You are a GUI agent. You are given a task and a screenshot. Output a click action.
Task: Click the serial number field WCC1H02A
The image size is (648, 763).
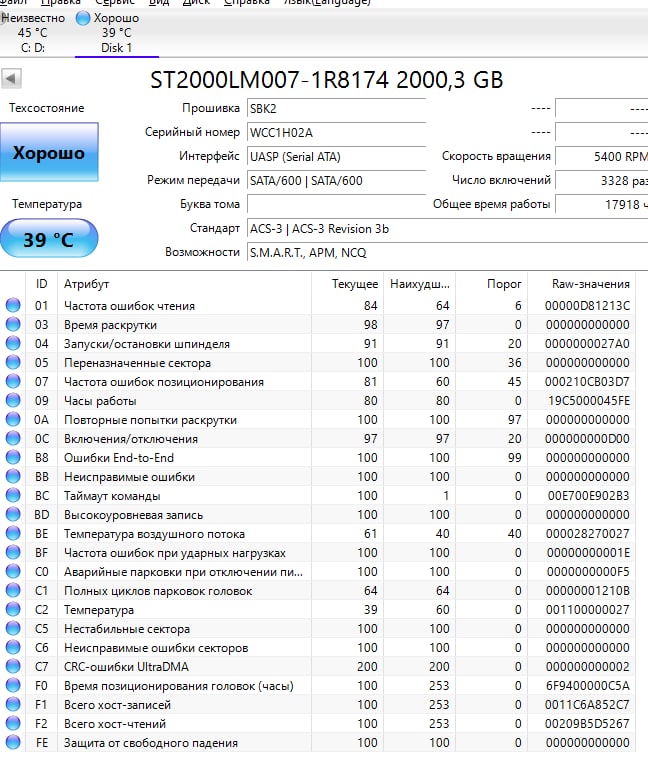tap(337, 132)
